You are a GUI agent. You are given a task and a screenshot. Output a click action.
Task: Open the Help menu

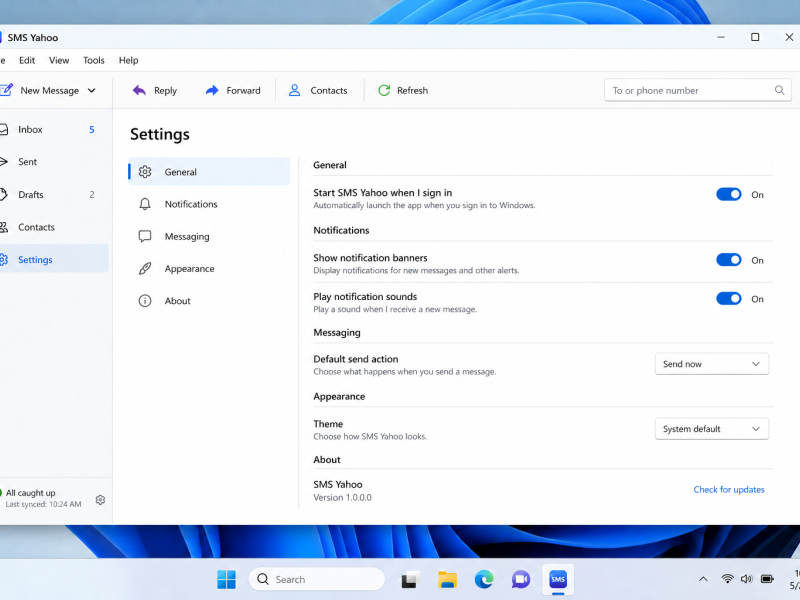coord(129,60)
